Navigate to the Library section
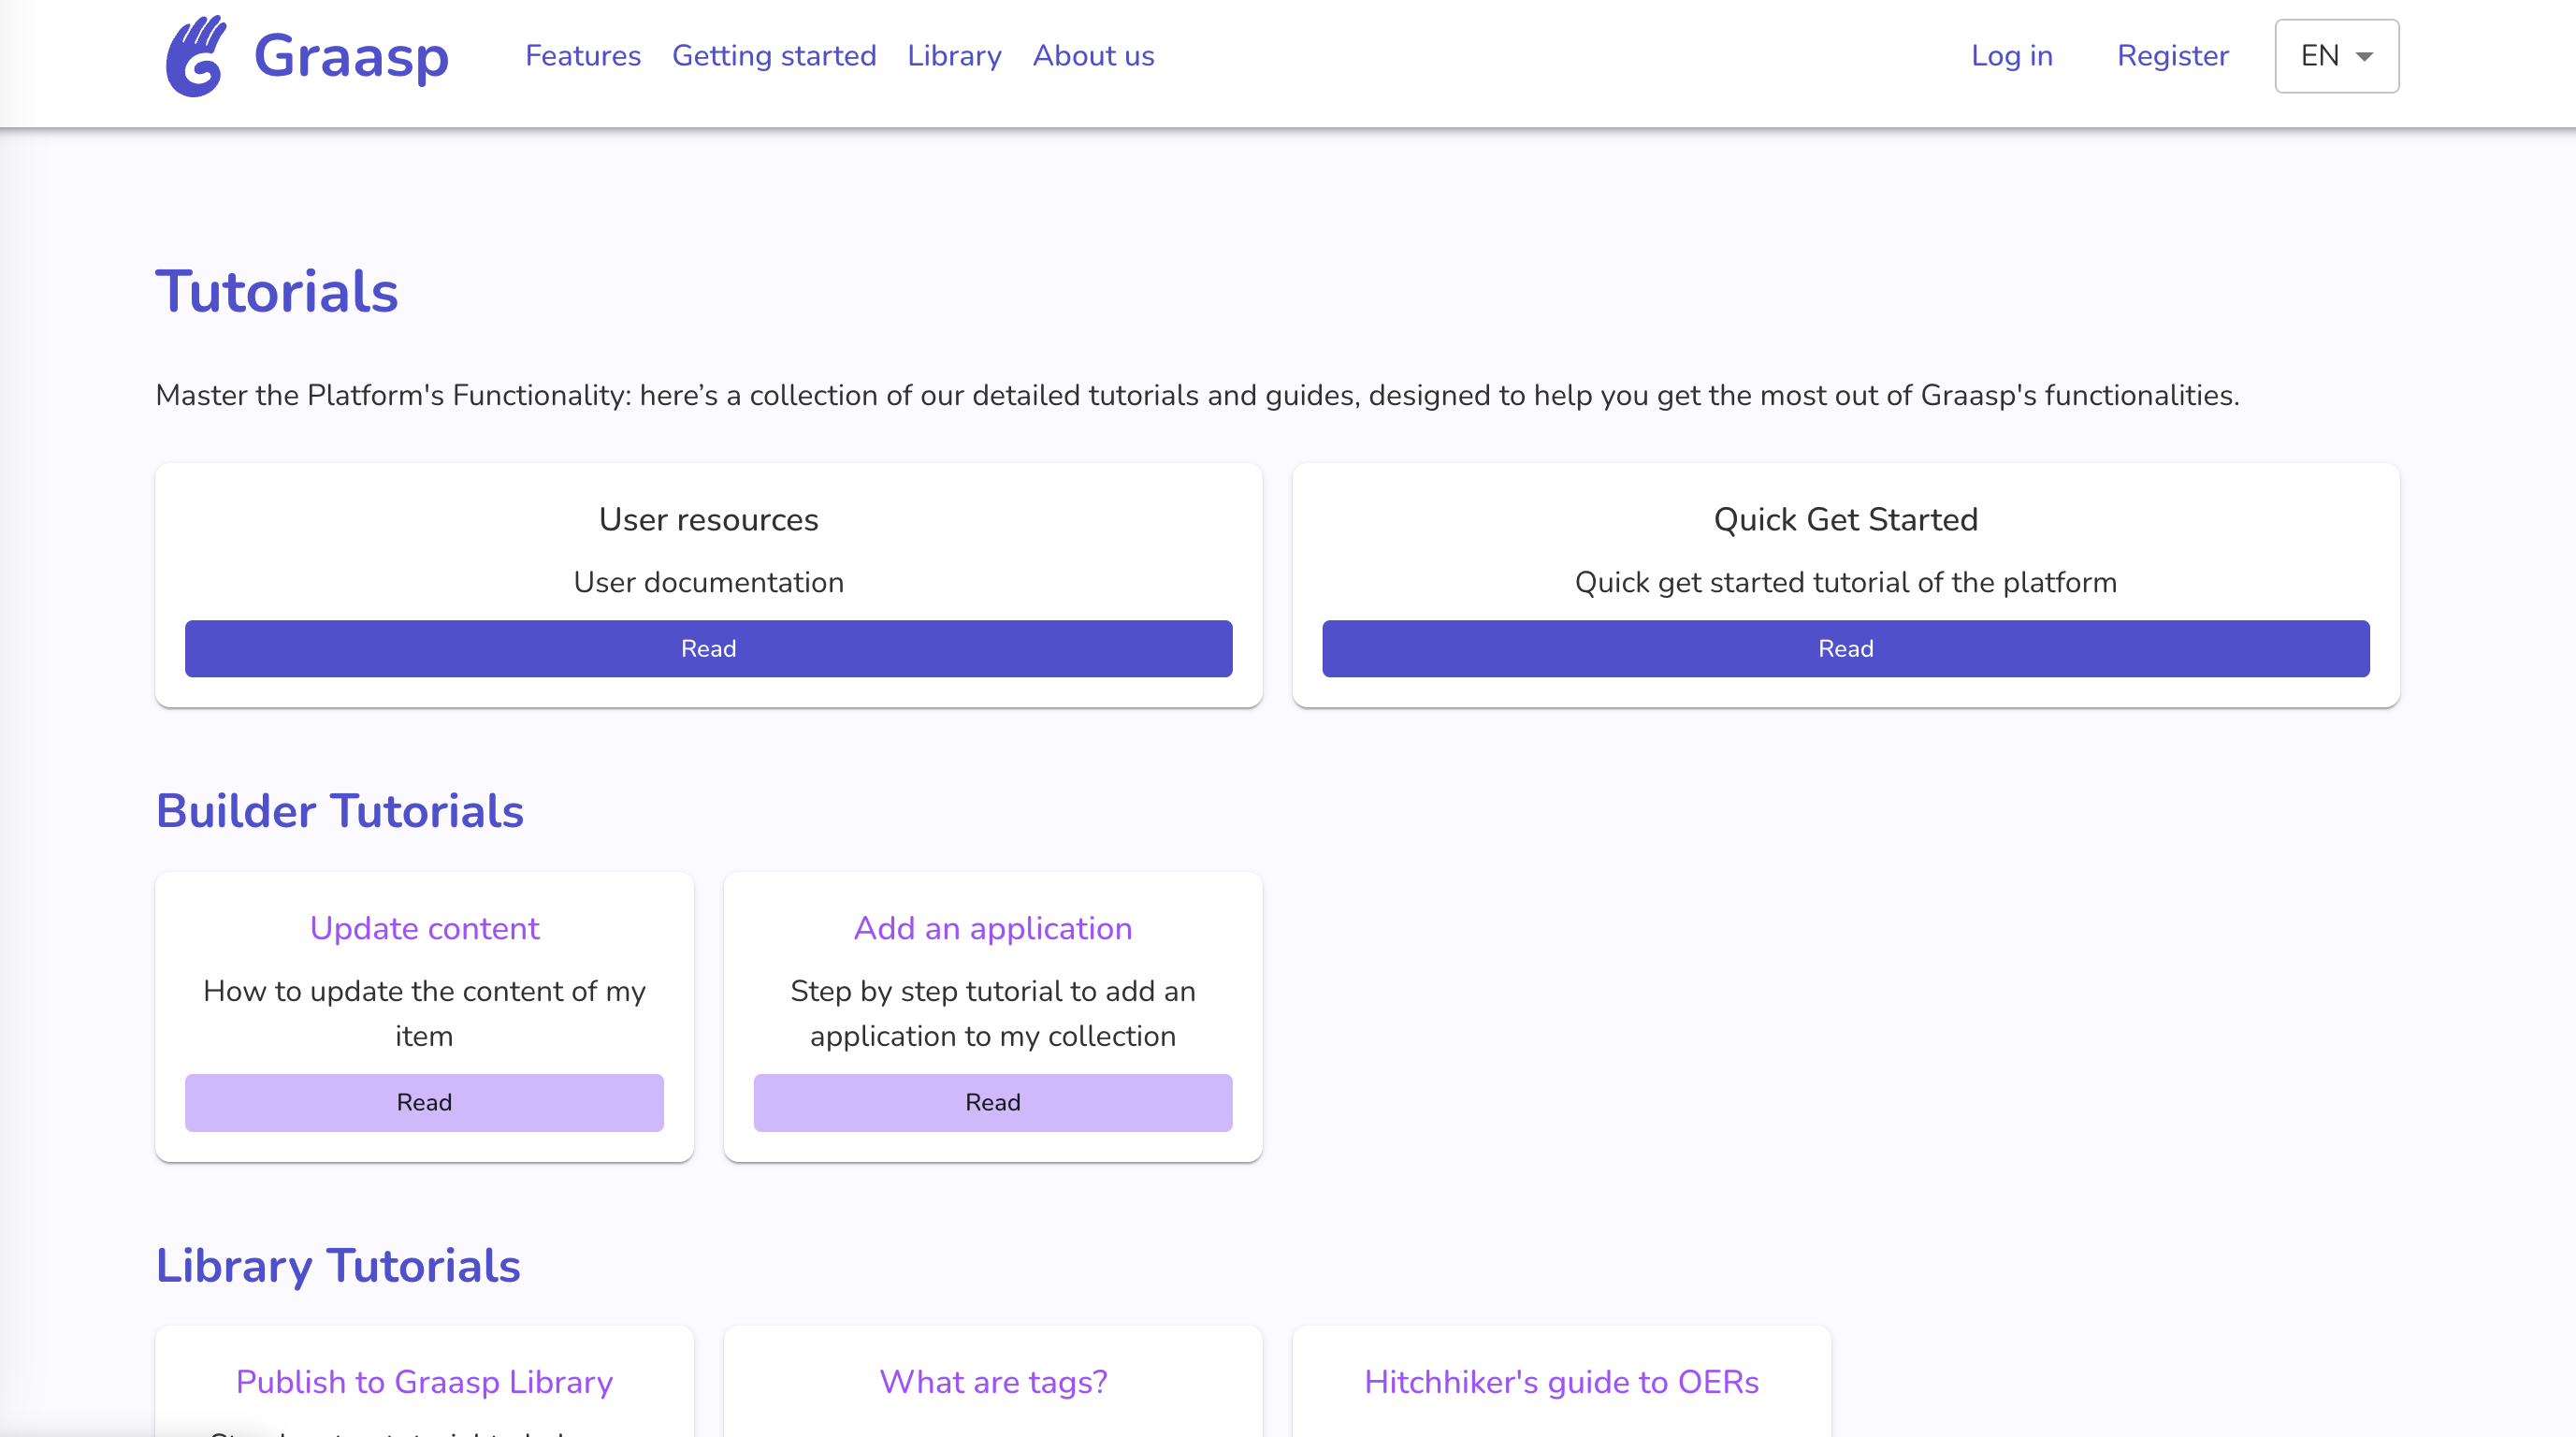Viewport: 2576px width, 1437px height. tap(953, 56)
